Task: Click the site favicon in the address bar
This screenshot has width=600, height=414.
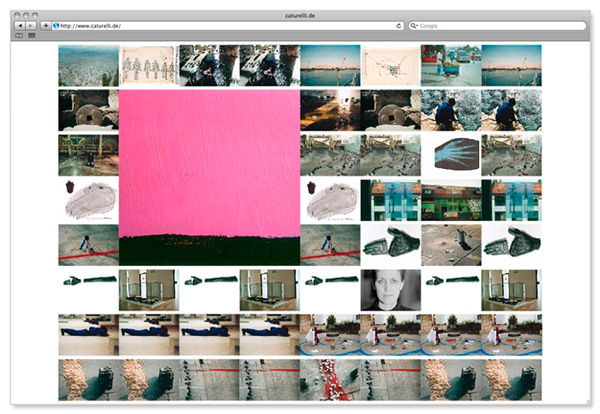Action: (x=56, y=25)
